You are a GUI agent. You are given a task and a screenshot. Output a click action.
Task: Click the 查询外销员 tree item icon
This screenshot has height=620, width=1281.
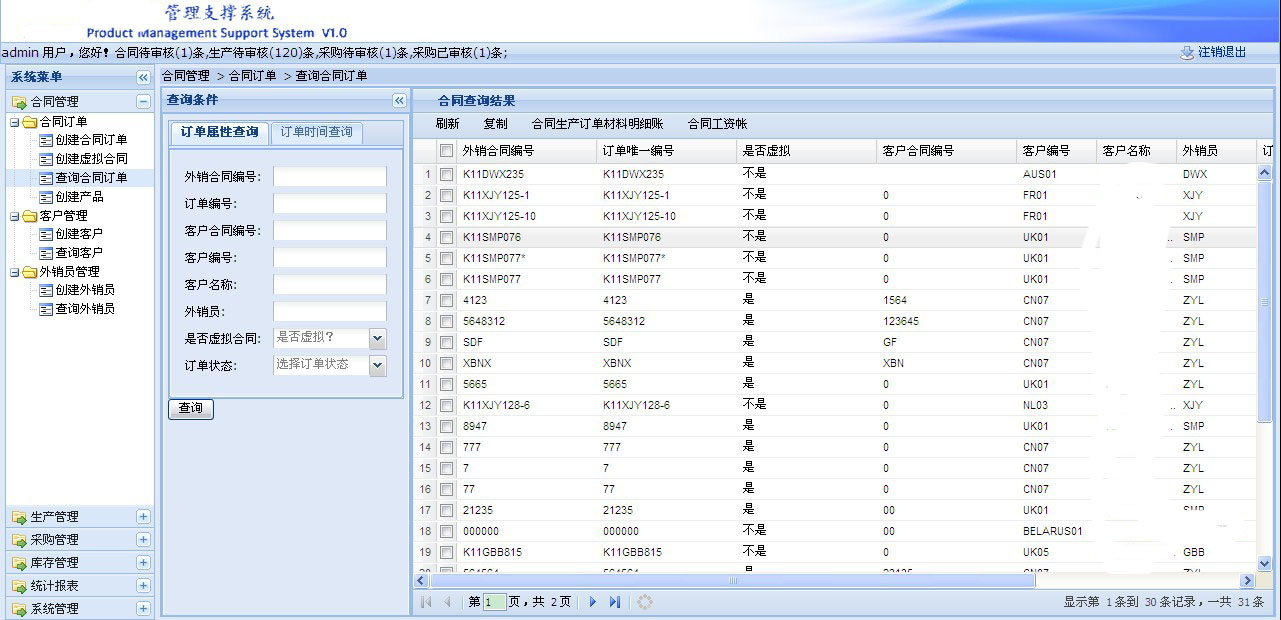point(45,309)
